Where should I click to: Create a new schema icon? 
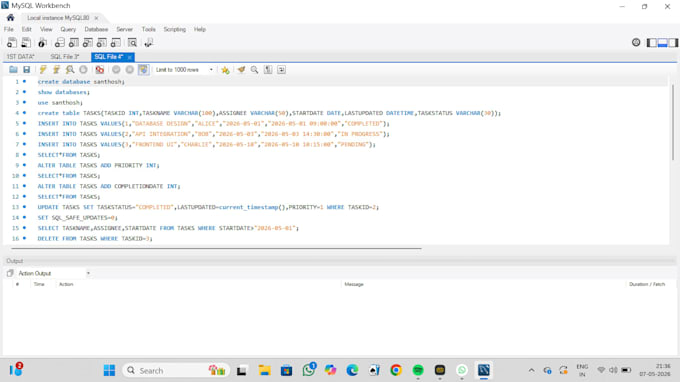point(59,42)
